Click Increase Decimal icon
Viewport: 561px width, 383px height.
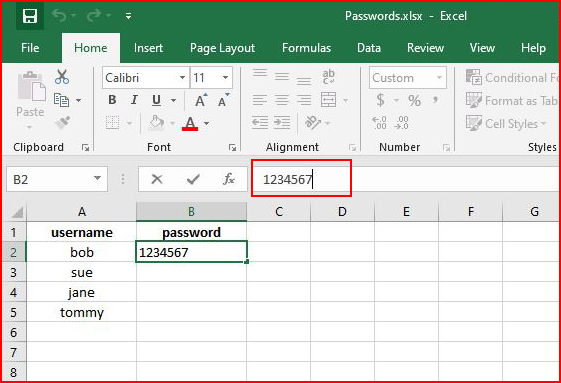click(x=379, y=123)
